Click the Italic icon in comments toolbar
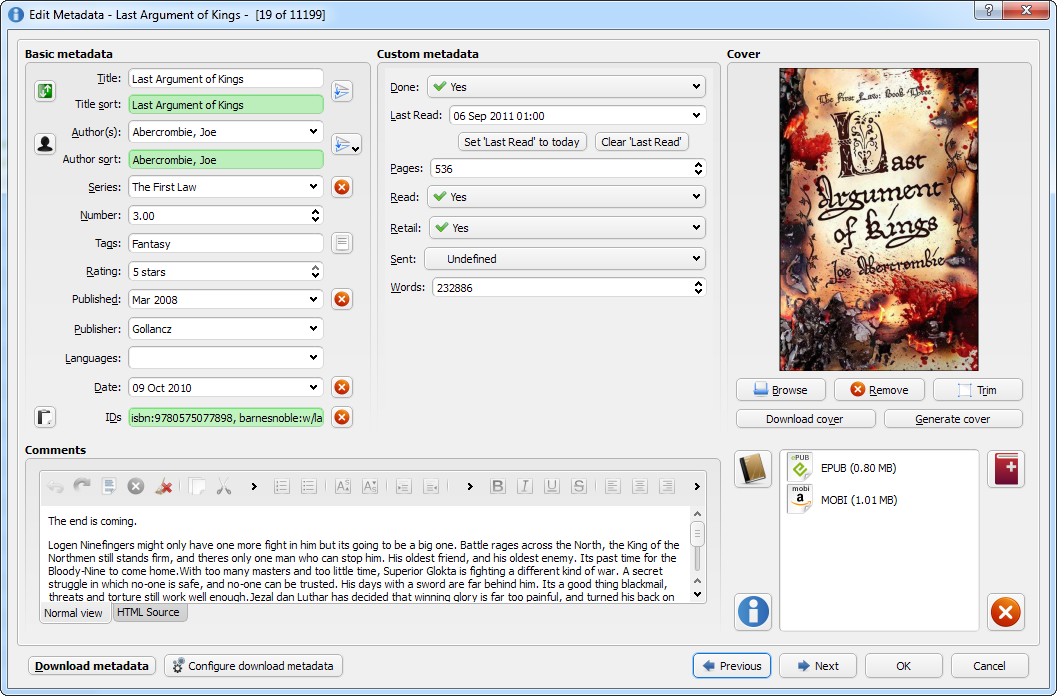Screen dimensions: 1057x696 (x=524, y=486)
